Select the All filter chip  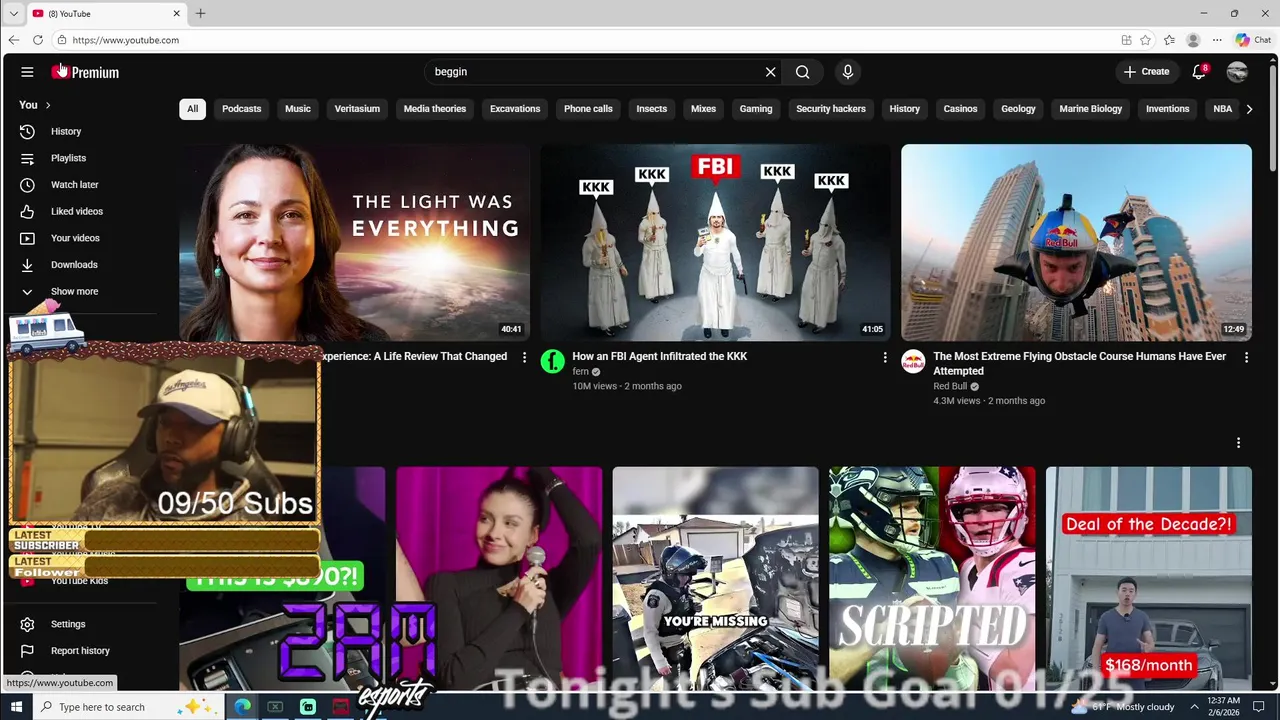pyautogui.click(x=192, y=109)
